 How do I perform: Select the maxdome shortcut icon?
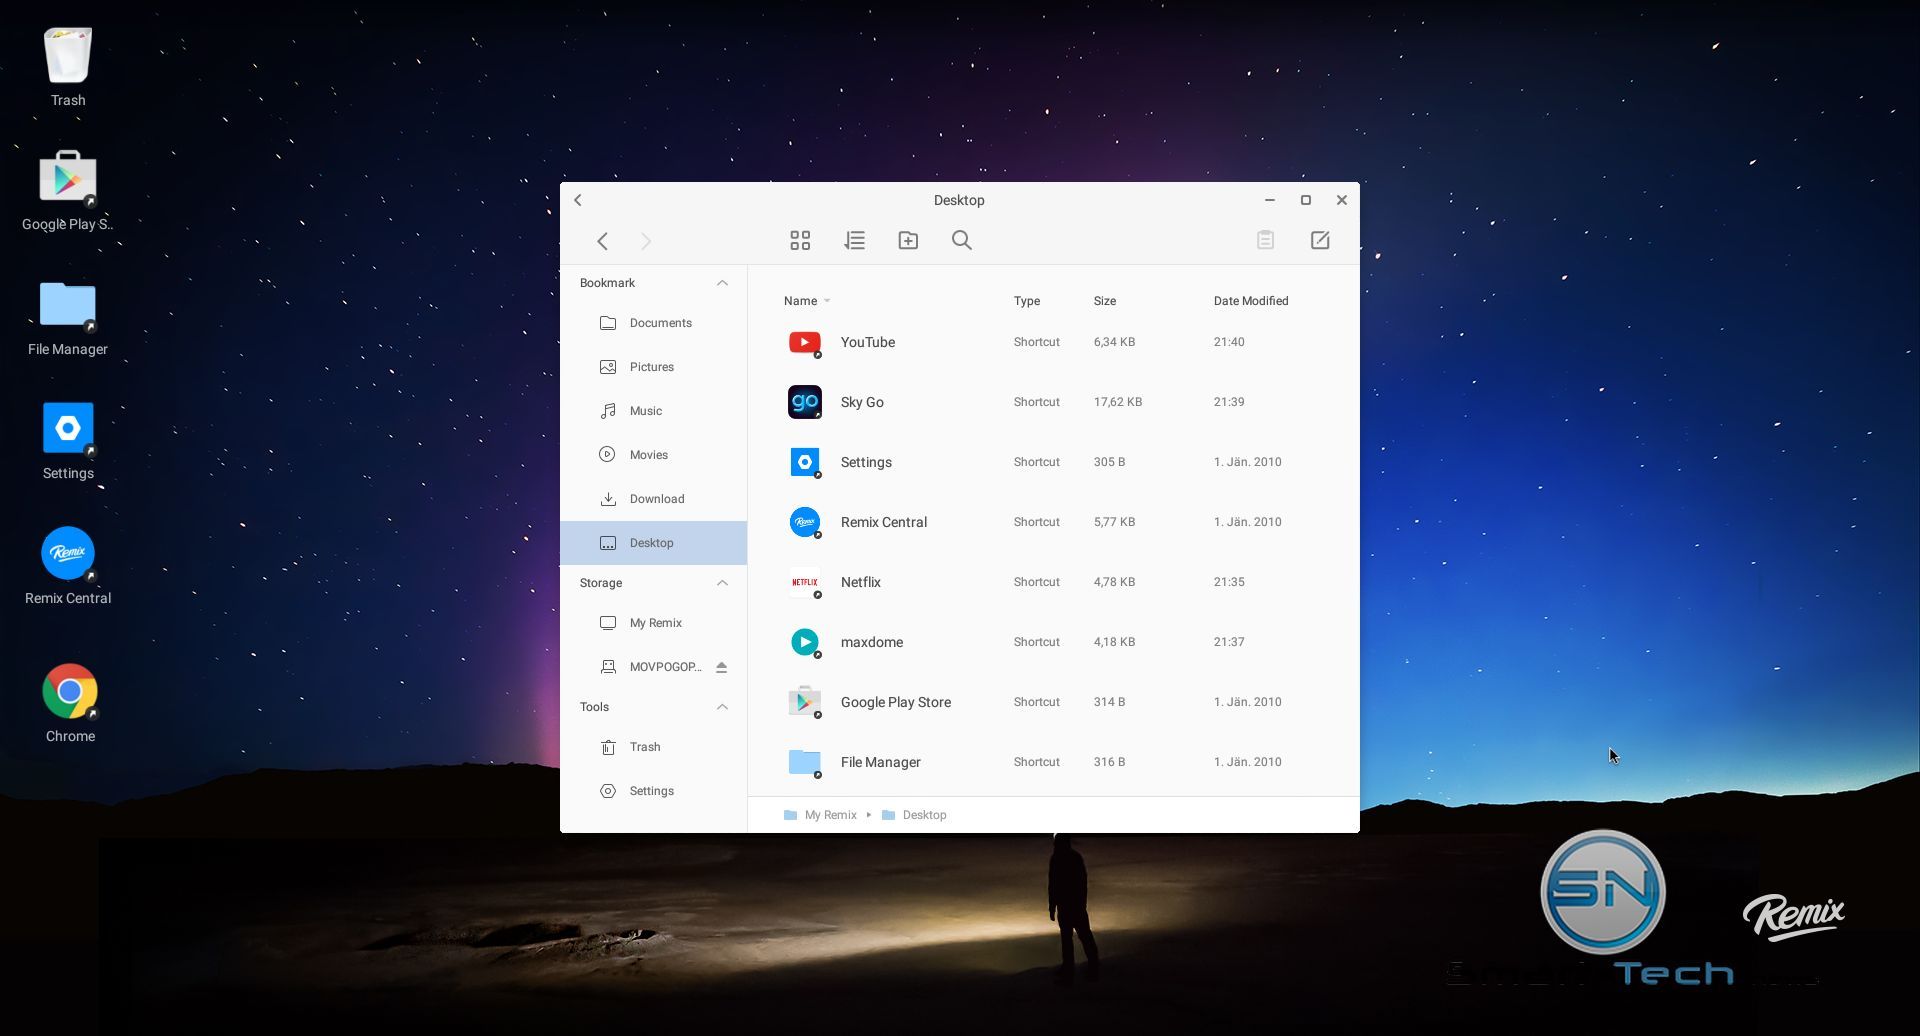pyautogui.click(x=805, y=642)
